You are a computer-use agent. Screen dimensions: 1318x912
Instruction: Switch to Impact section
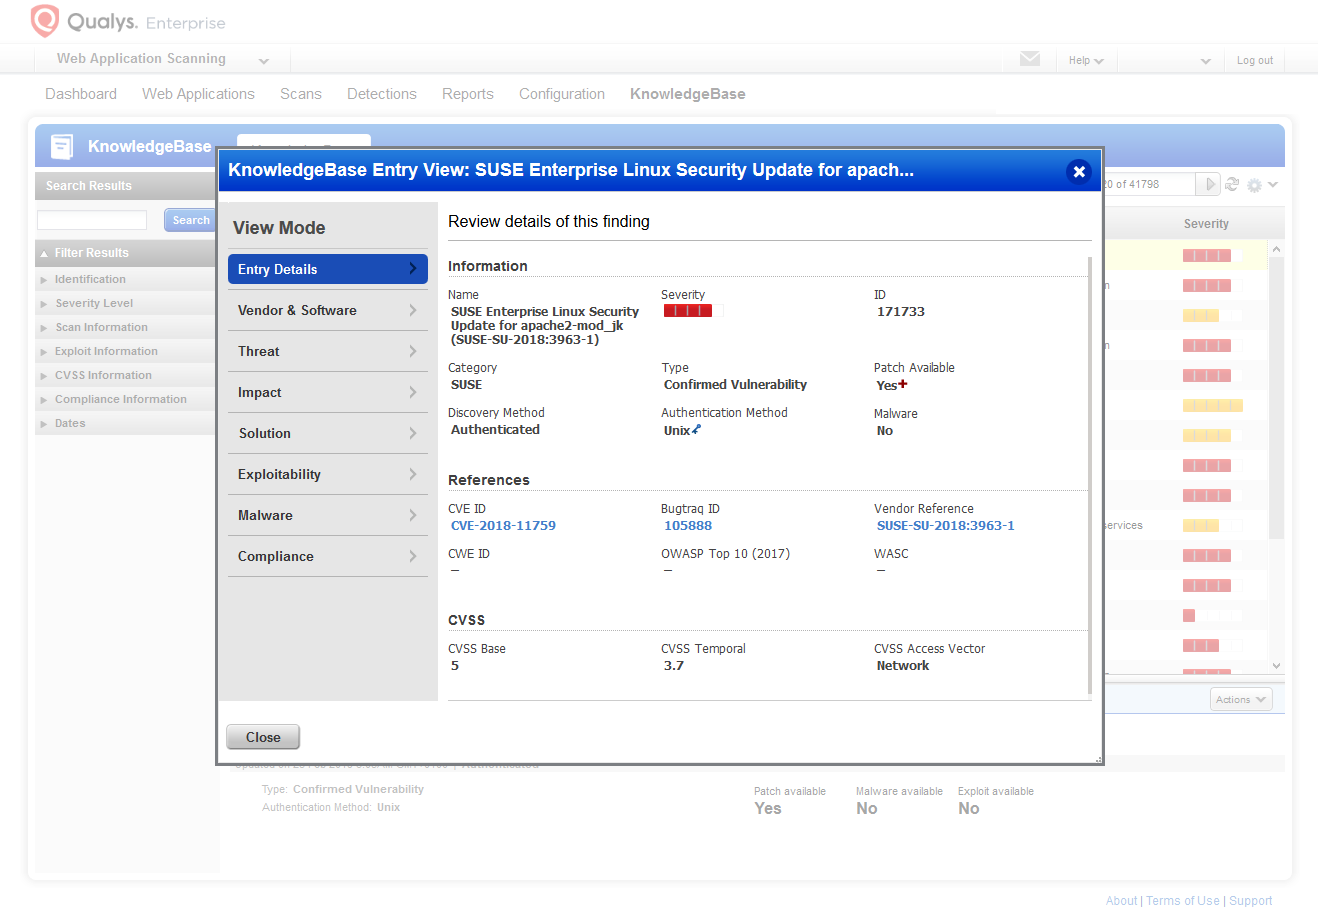point(328,392)
